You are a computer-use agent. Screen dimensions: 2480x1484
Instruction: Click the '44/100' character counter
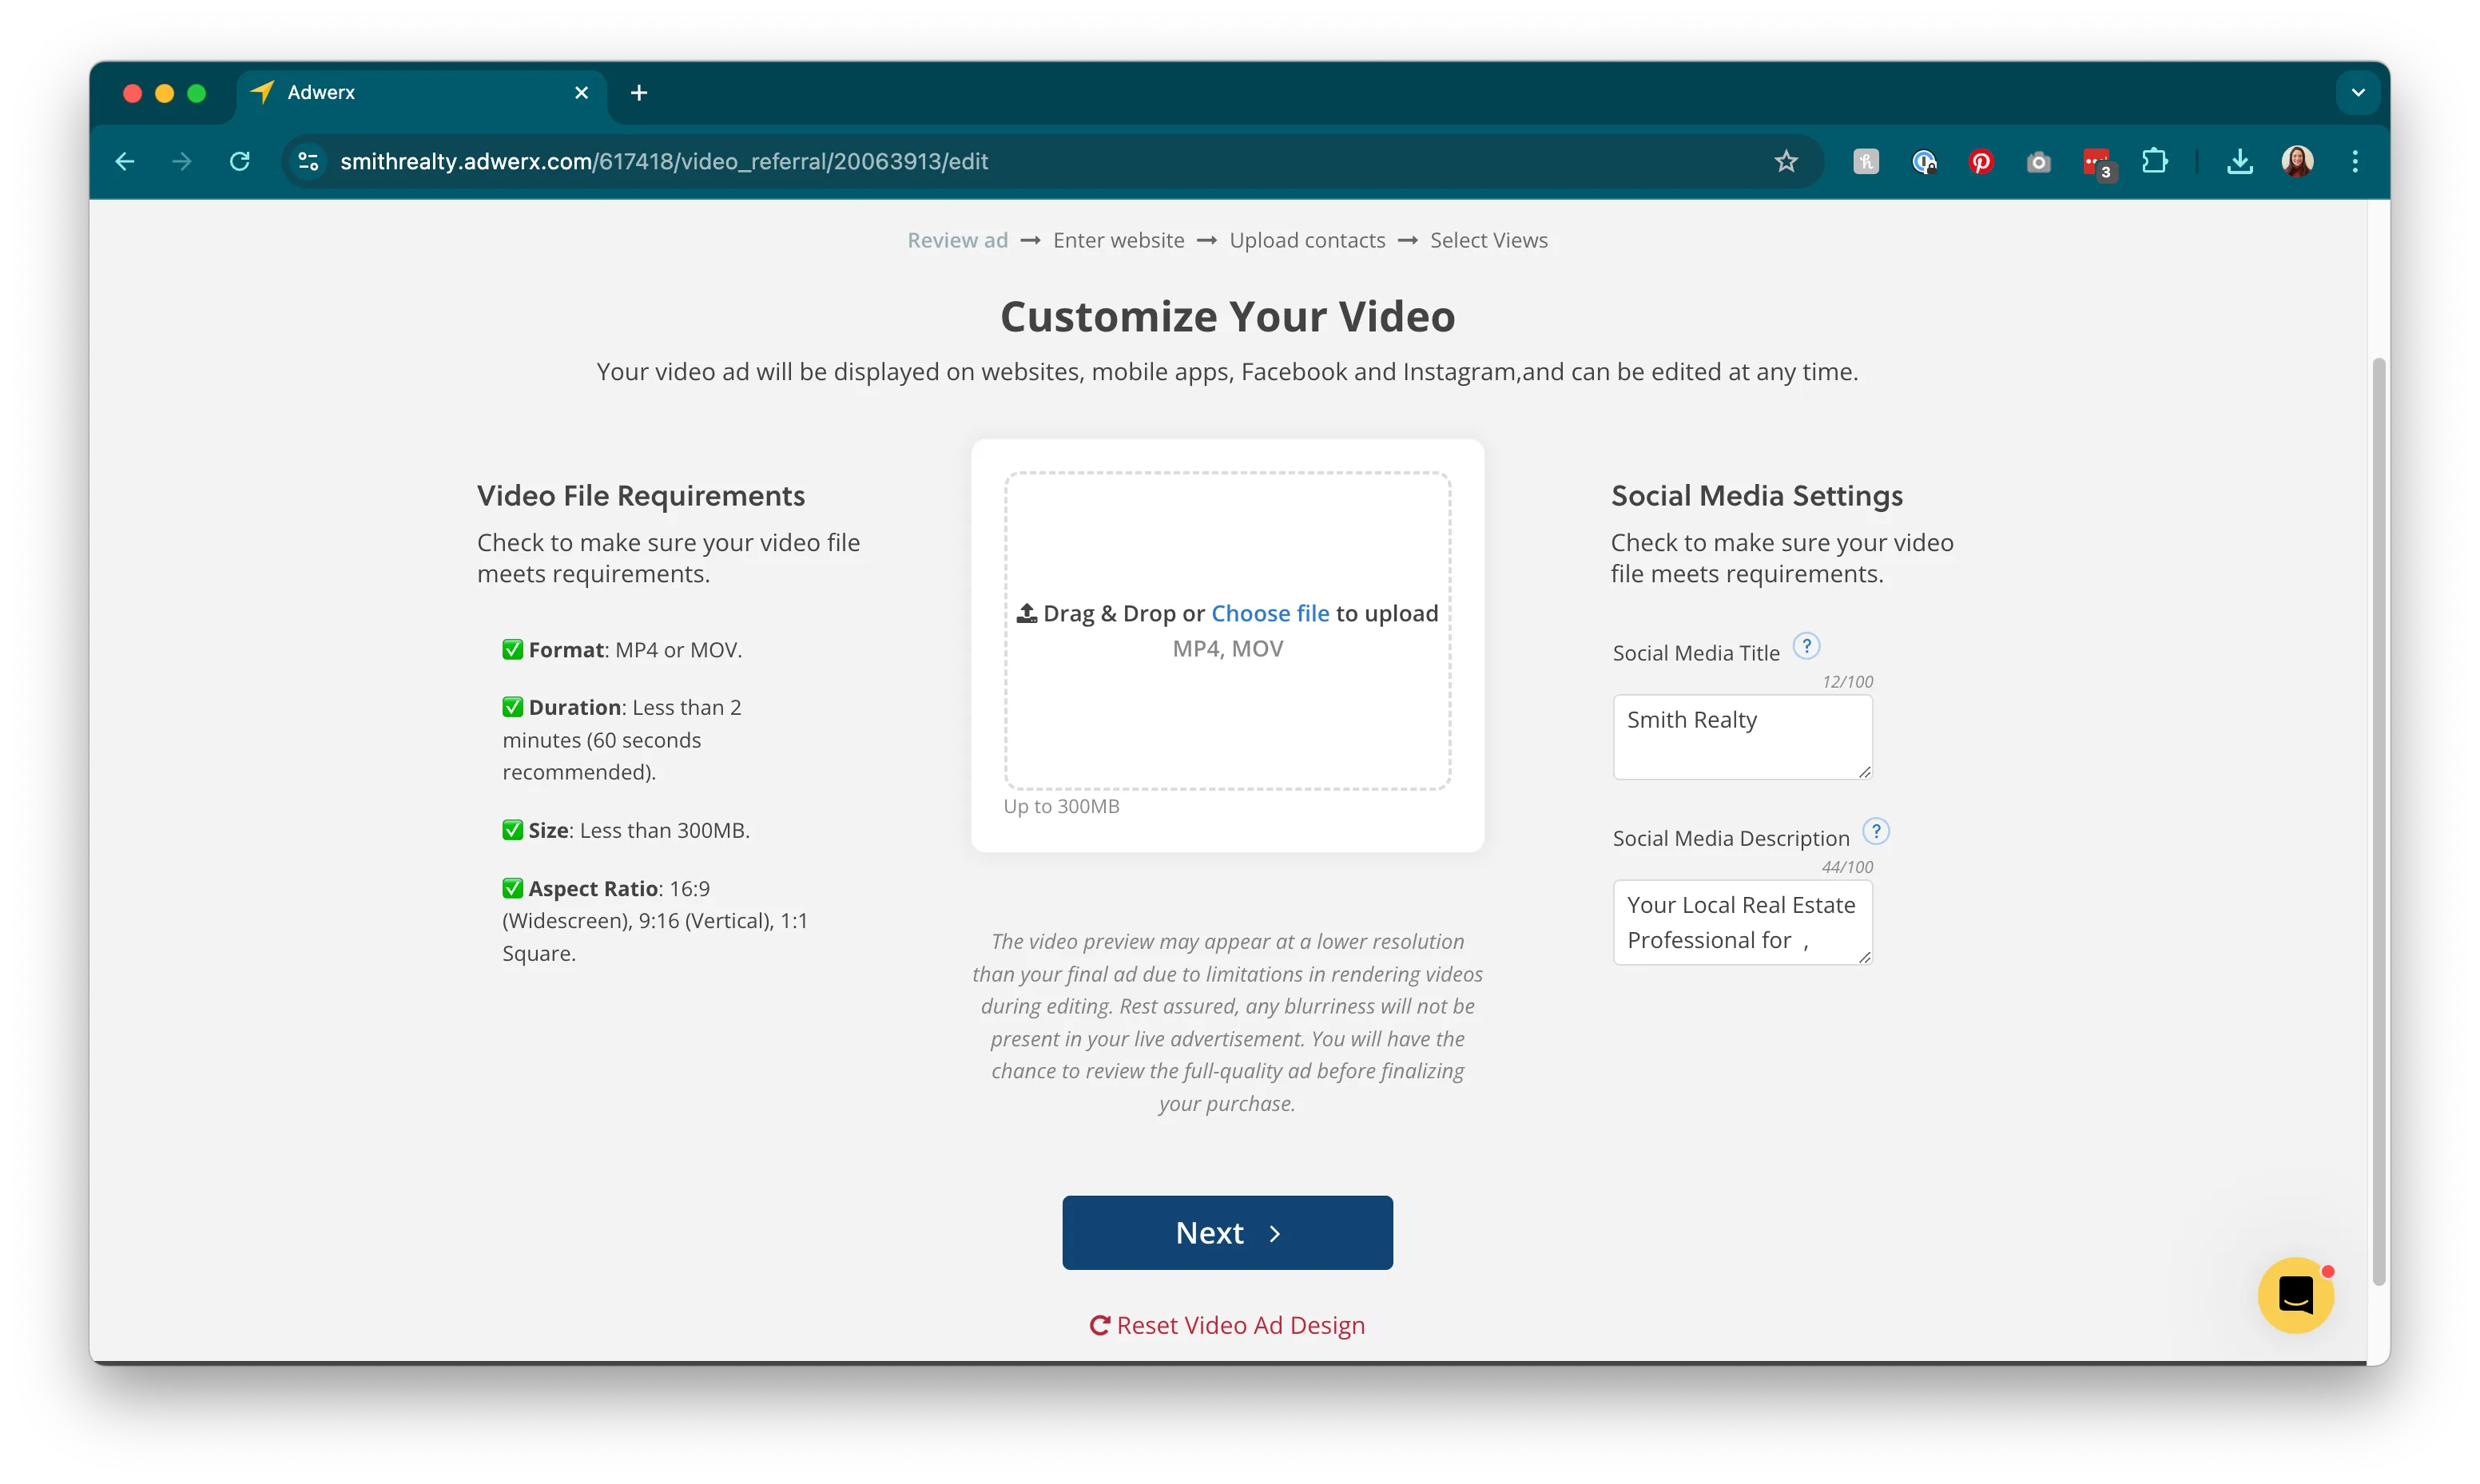click(x=1847, y=867)
